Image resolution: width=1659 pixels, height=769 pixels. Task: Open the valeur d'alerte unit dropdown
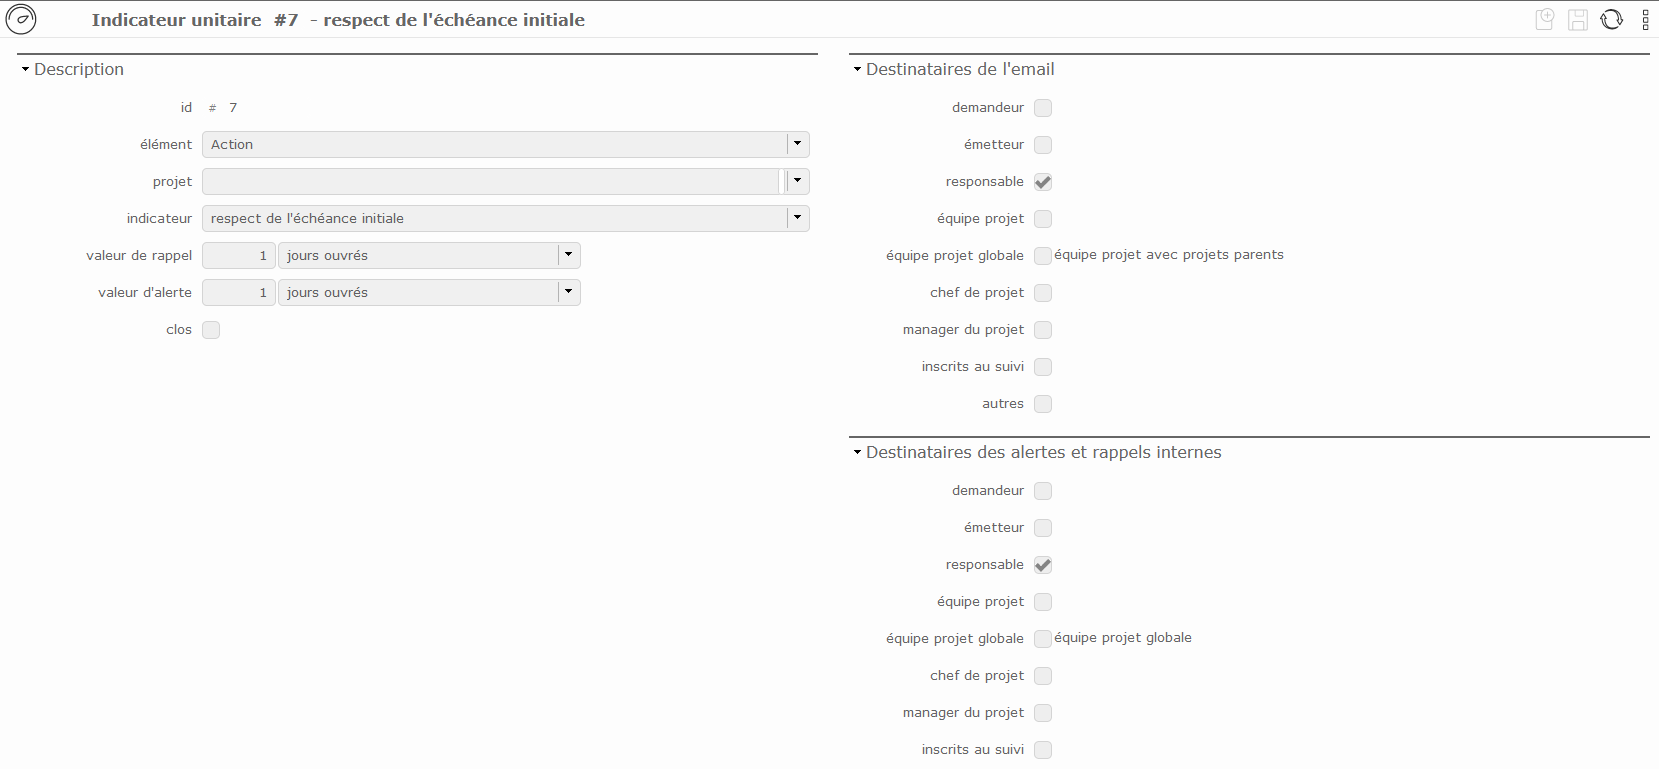point(568,292)
